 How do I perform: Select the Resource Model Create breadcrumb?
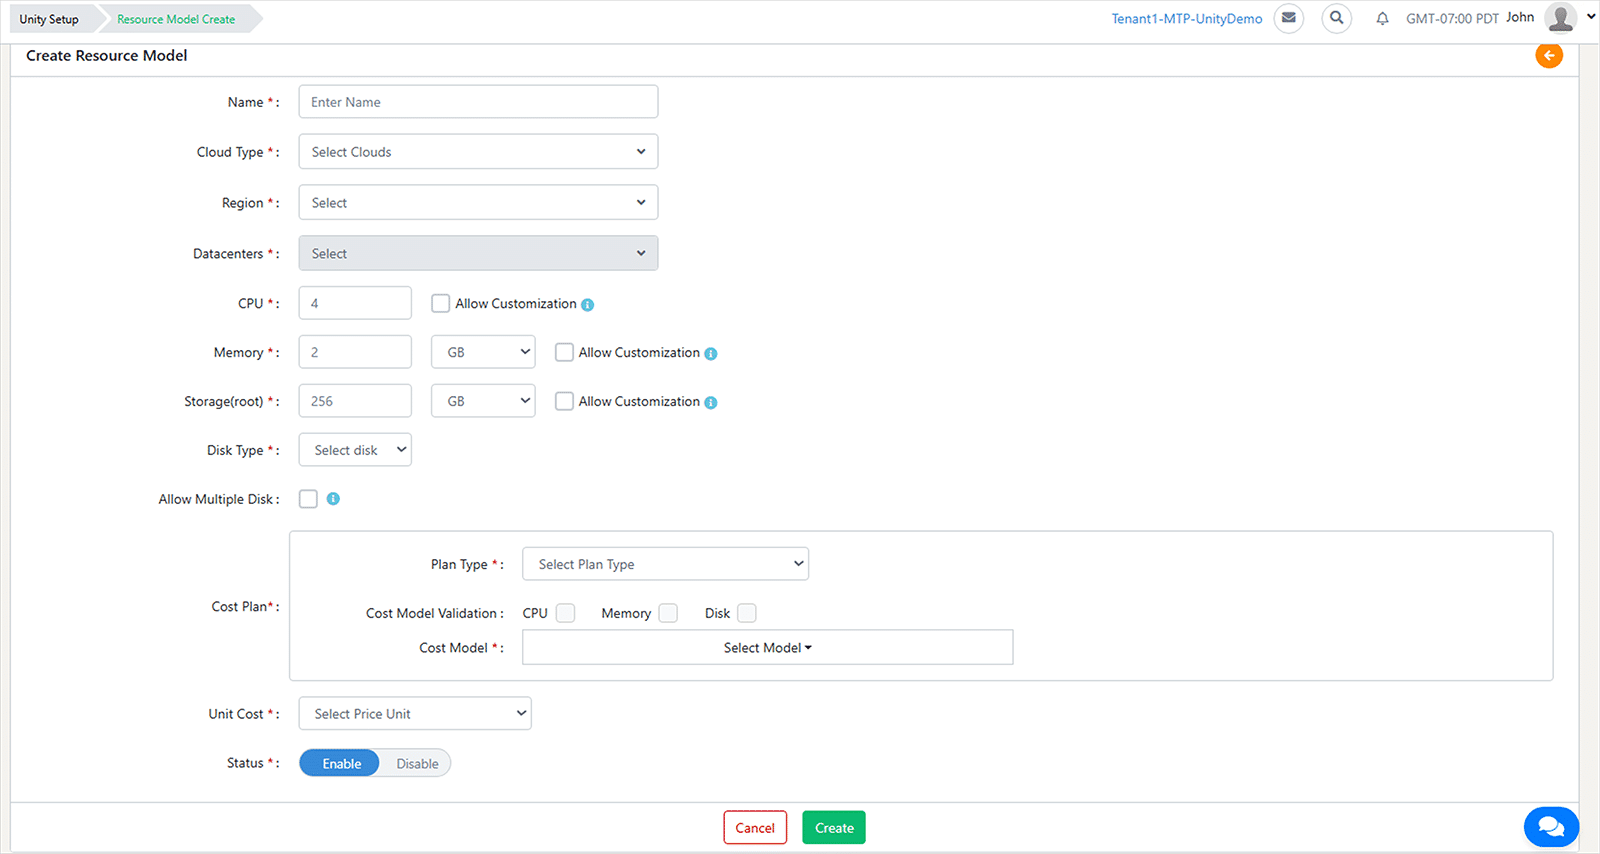(x=176, y=19)
